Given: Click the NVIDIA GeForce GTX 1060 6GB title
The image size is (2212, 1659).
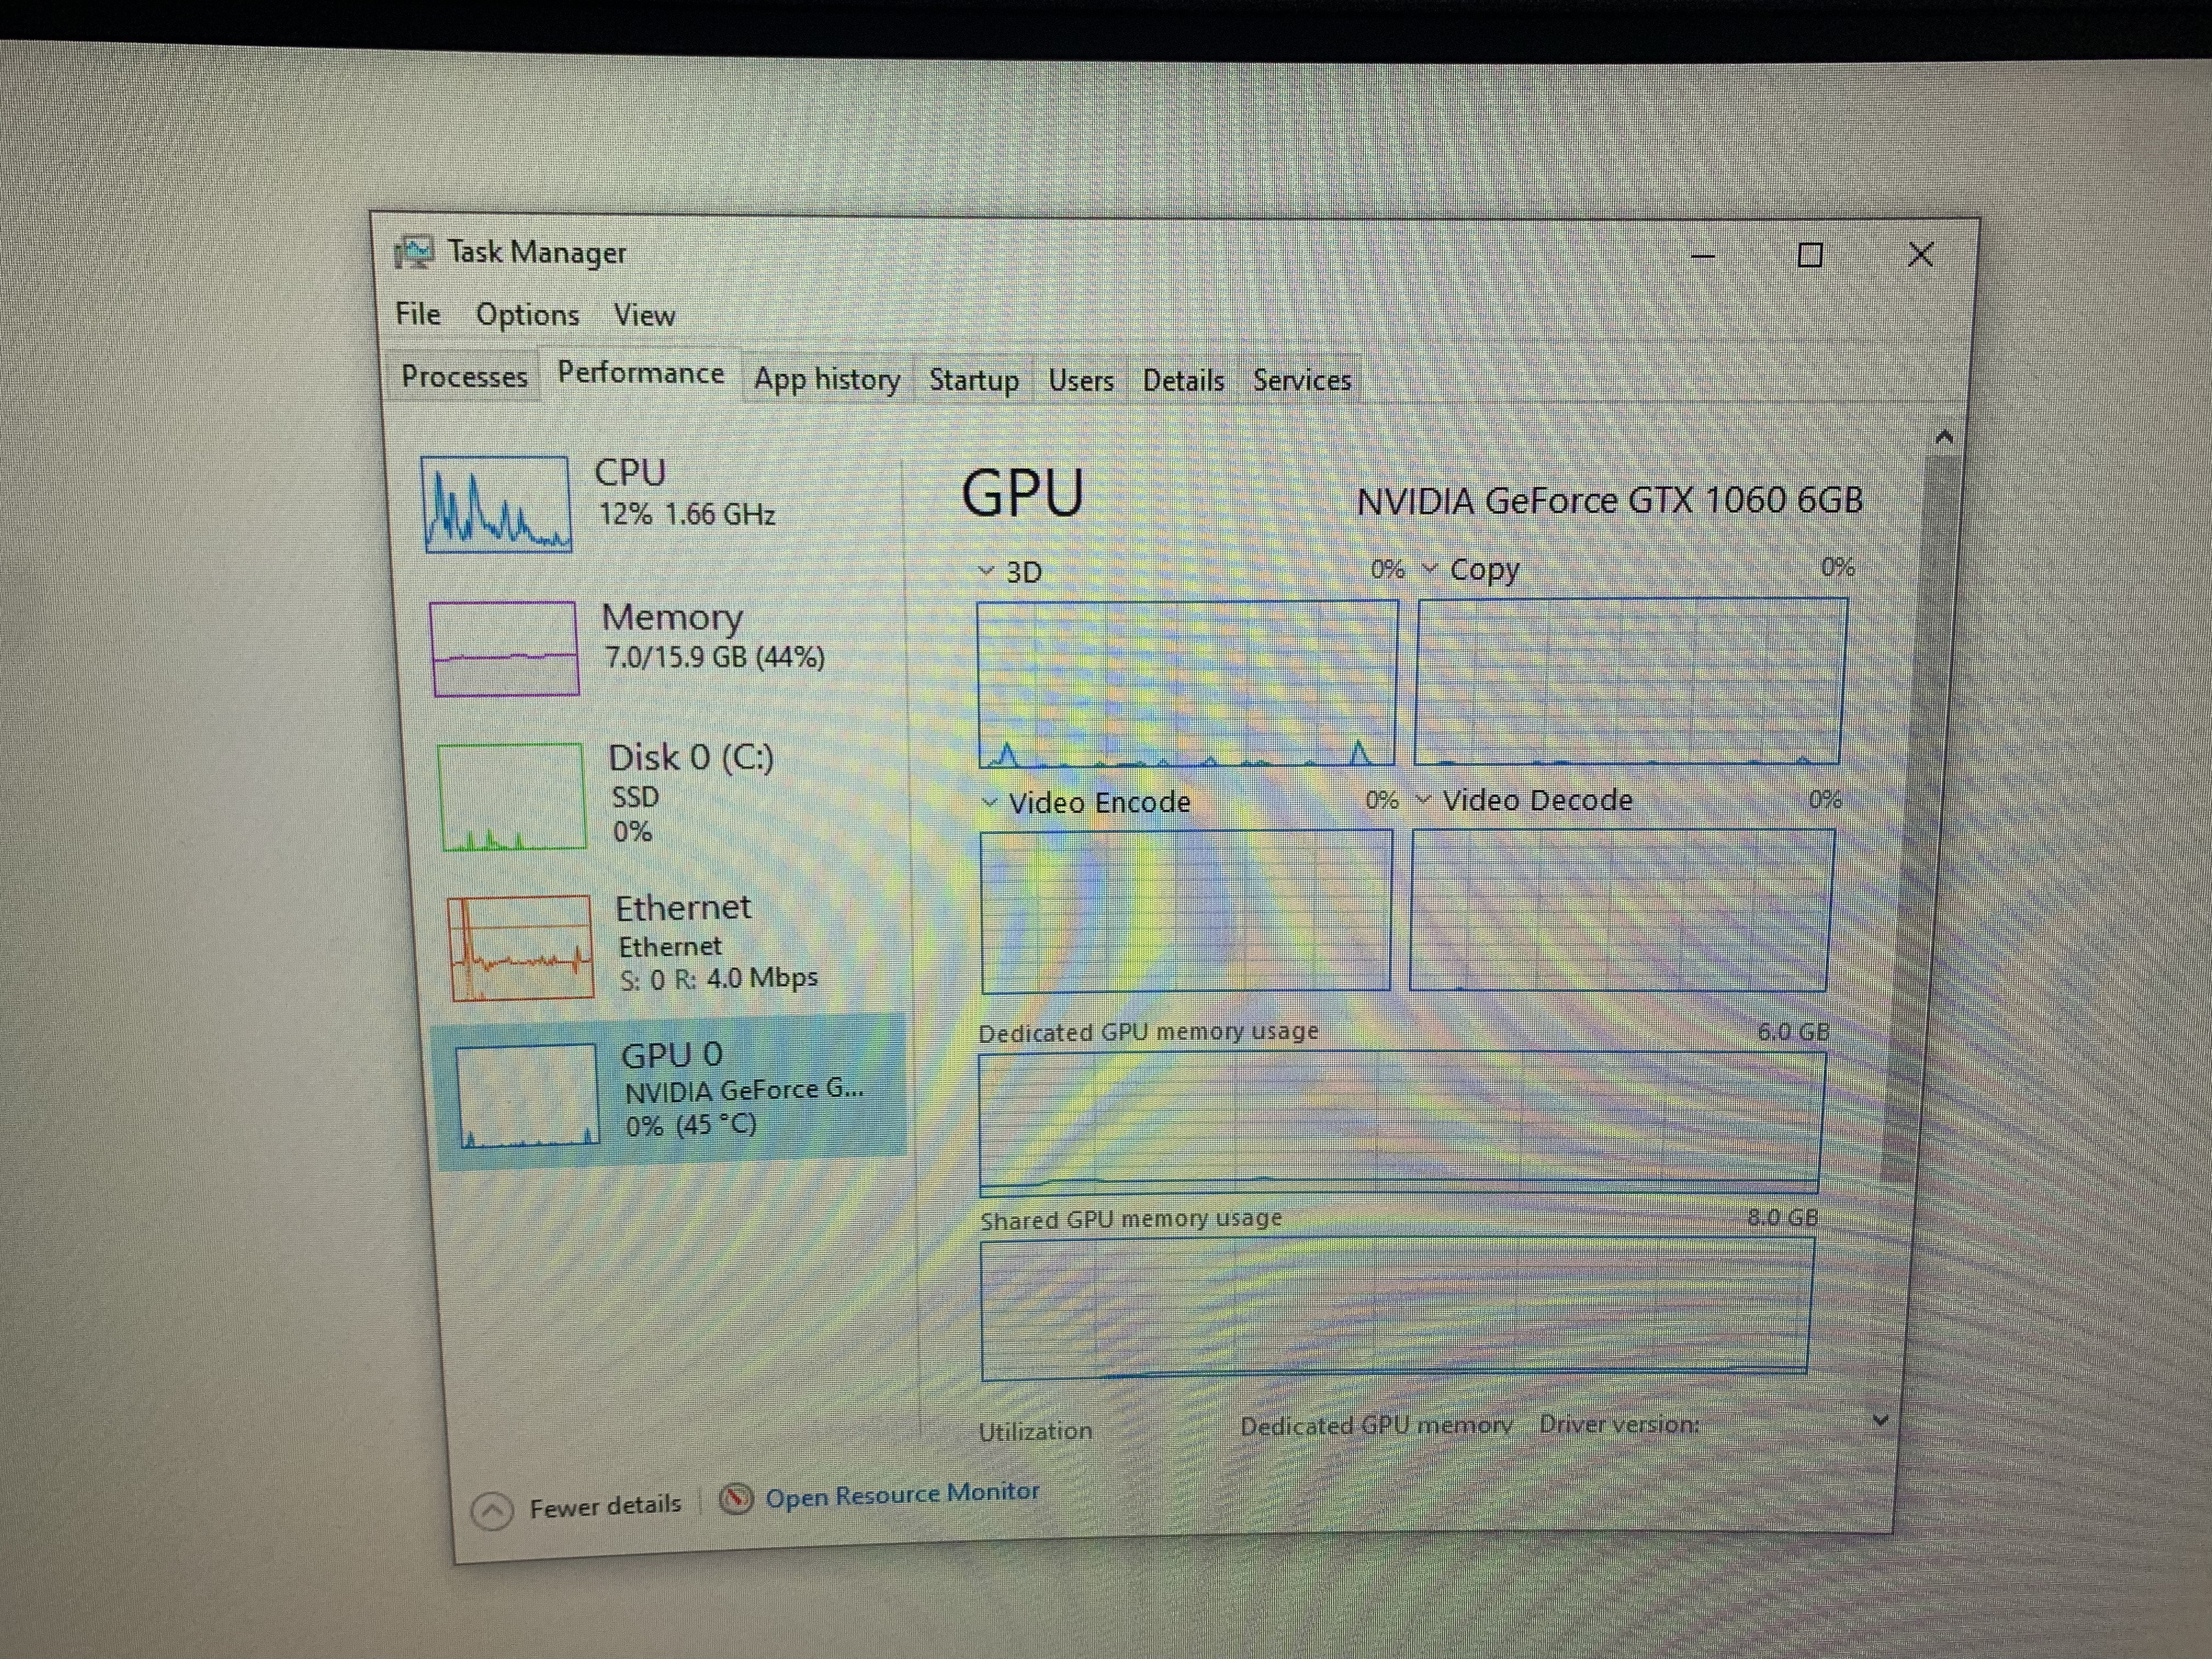Looking at the screenshot, I should click(1609, 500).
